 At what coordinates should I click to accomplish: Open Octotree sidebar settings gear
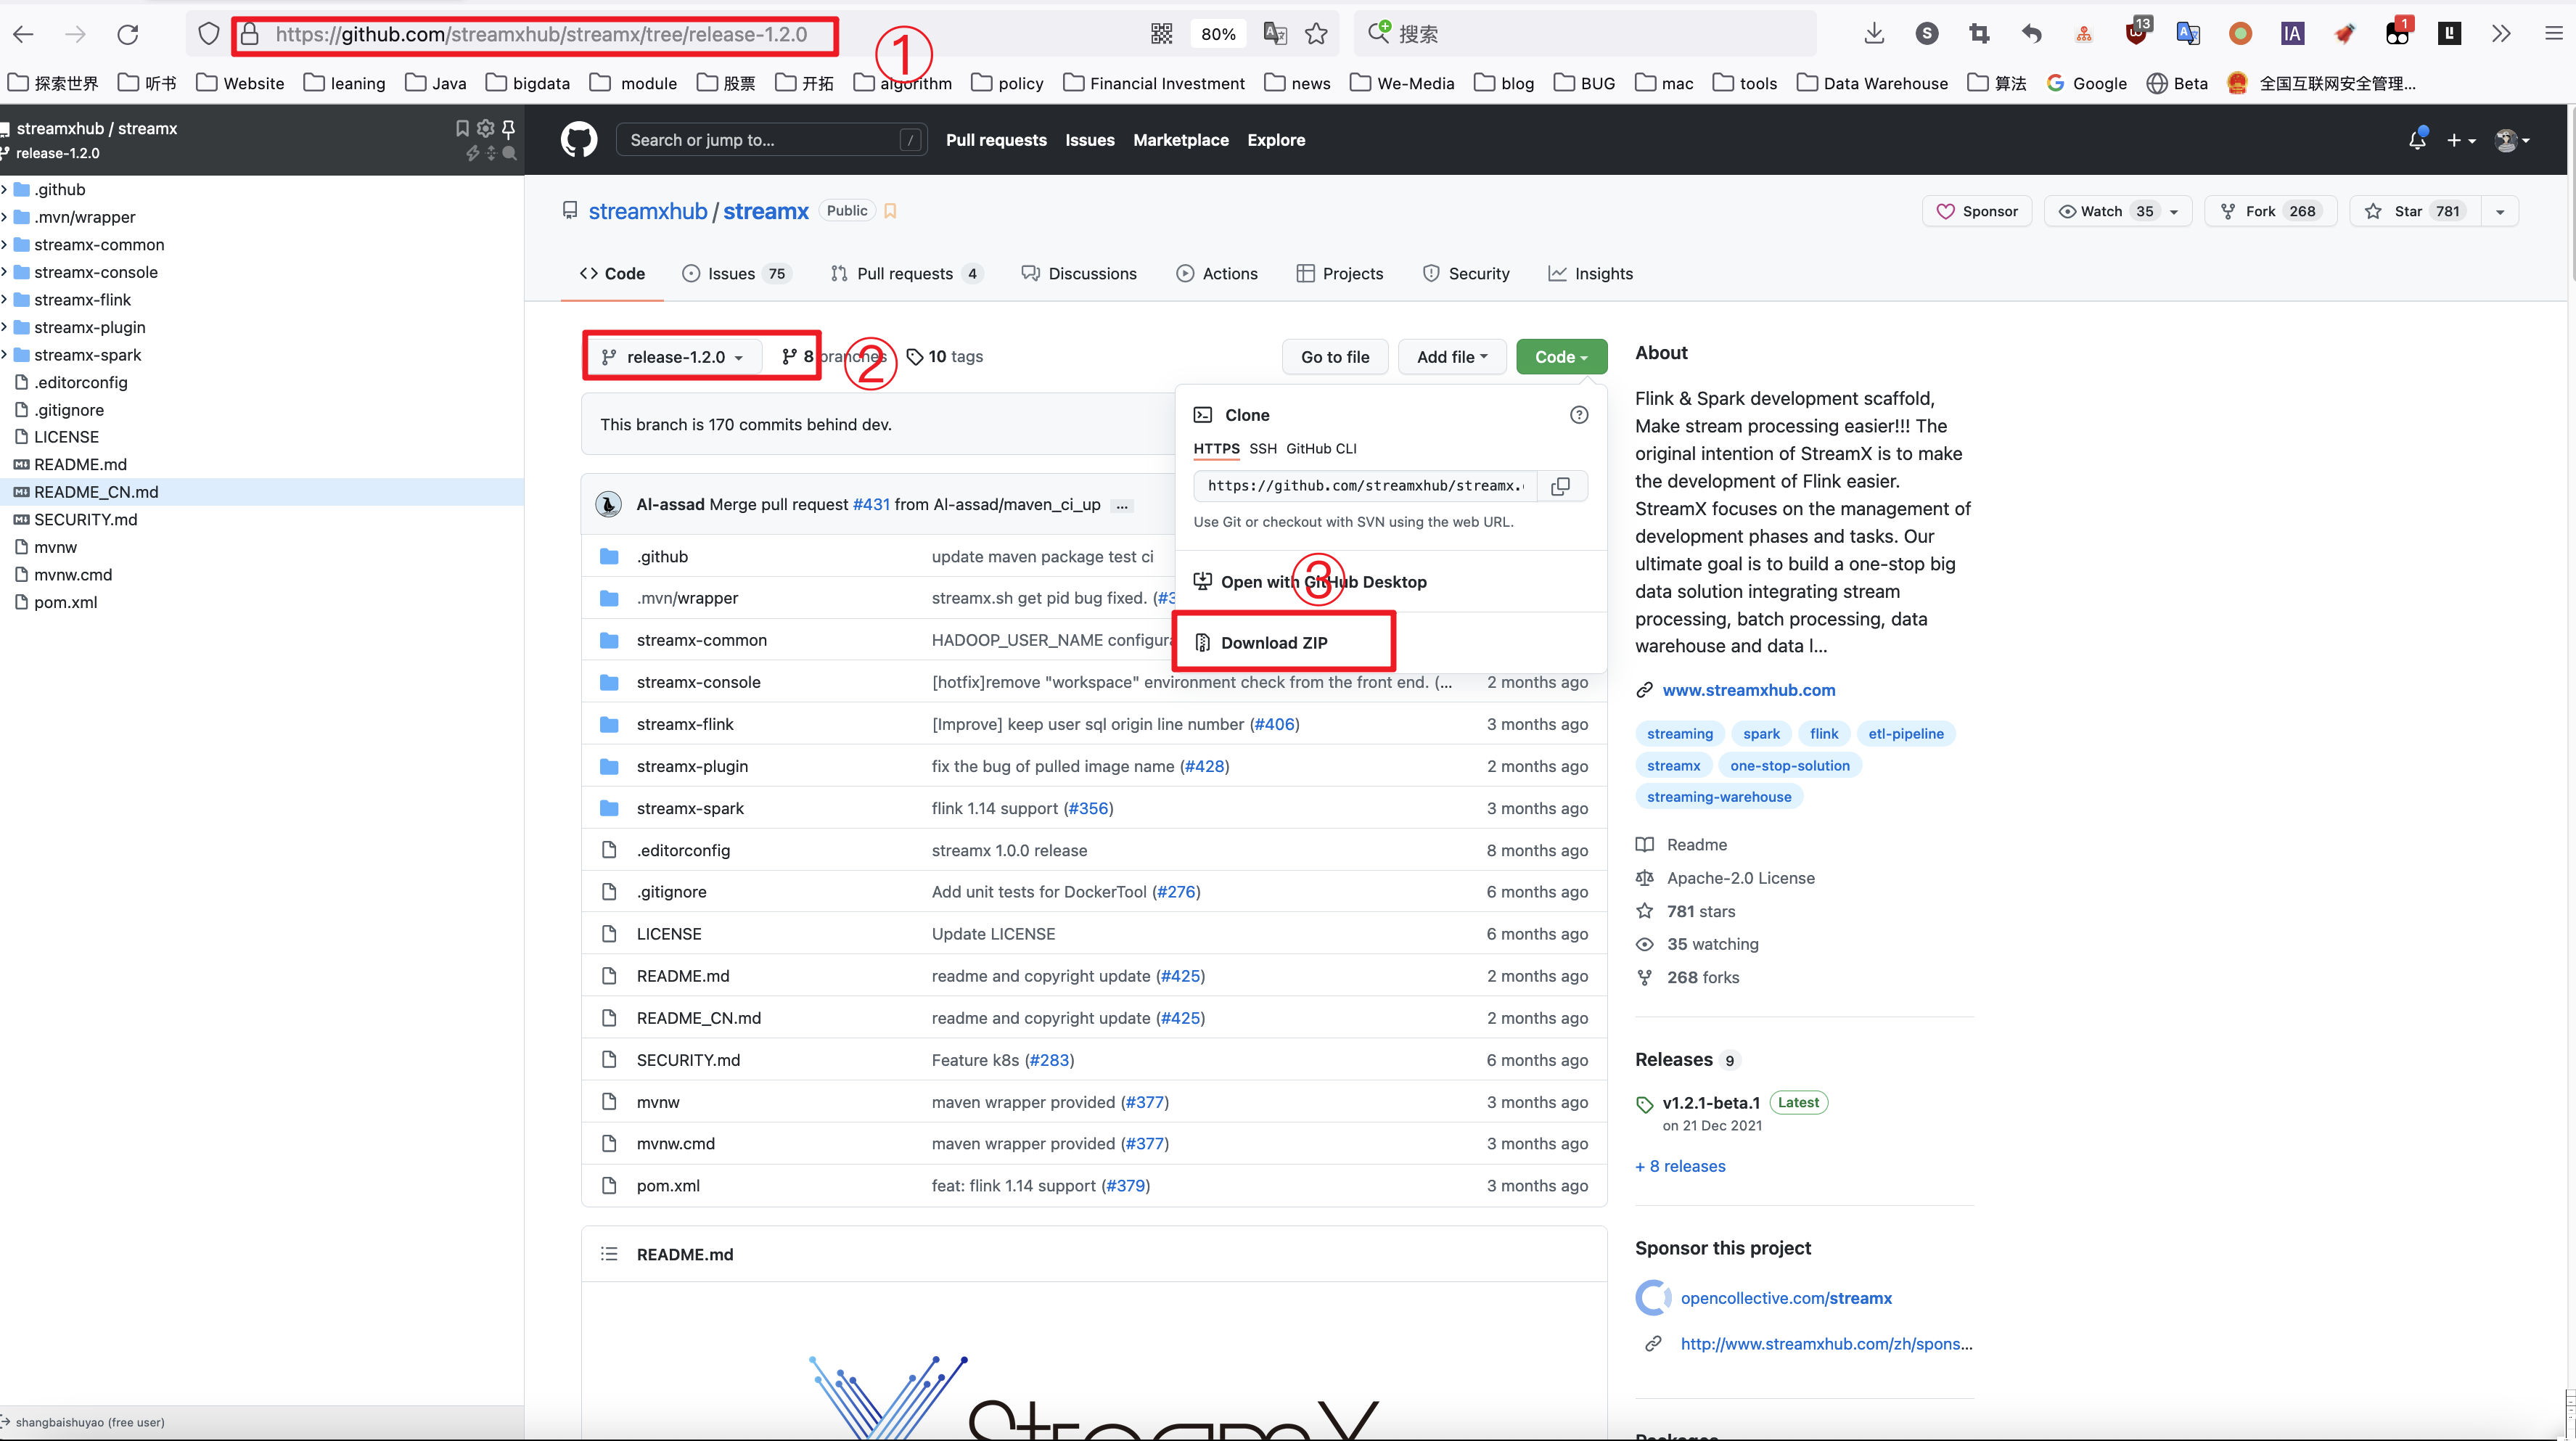(x=486, y=128)
